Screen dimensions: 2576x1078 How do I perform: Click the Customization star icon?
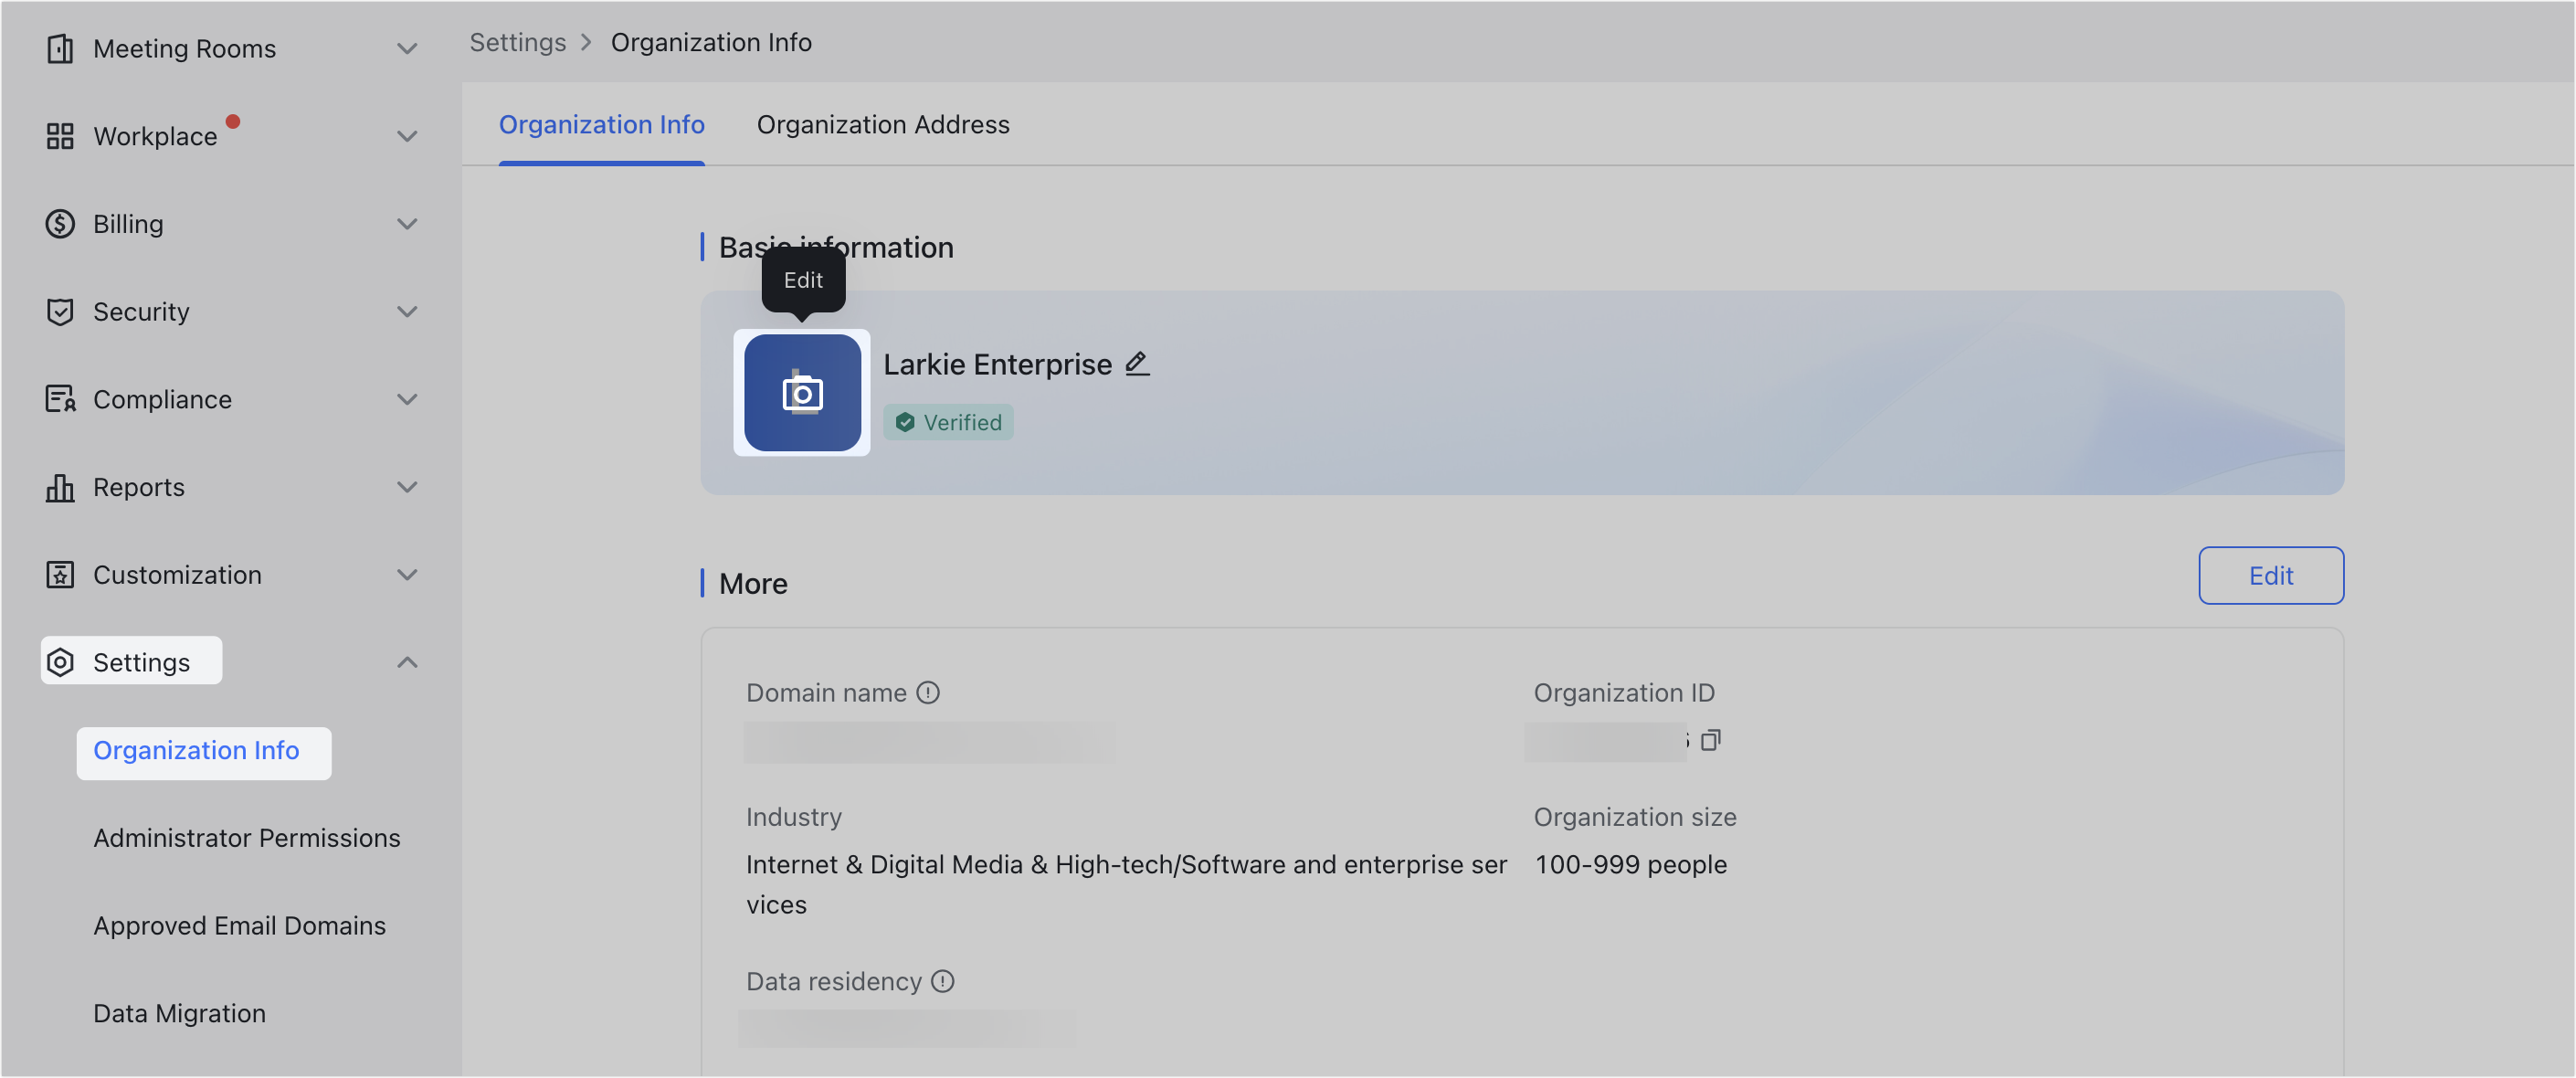click(x=60, y=575)
